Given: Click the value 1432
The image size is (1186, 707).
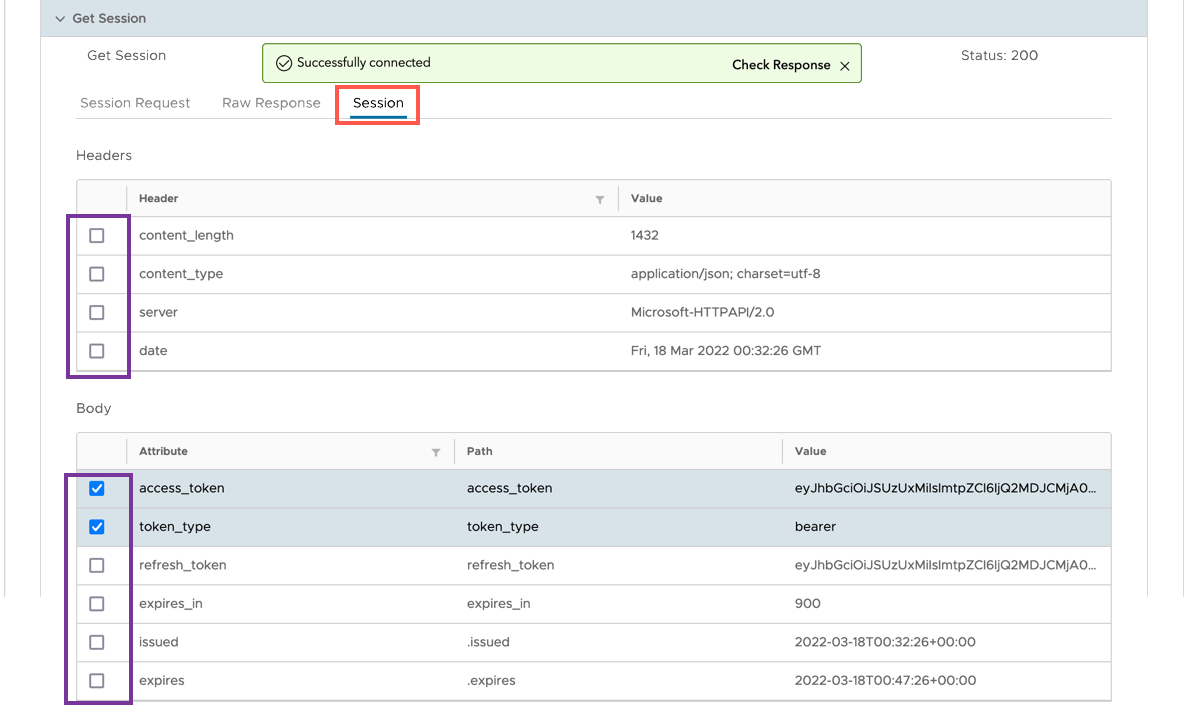Looking at the screenshot, I should 644,235.
